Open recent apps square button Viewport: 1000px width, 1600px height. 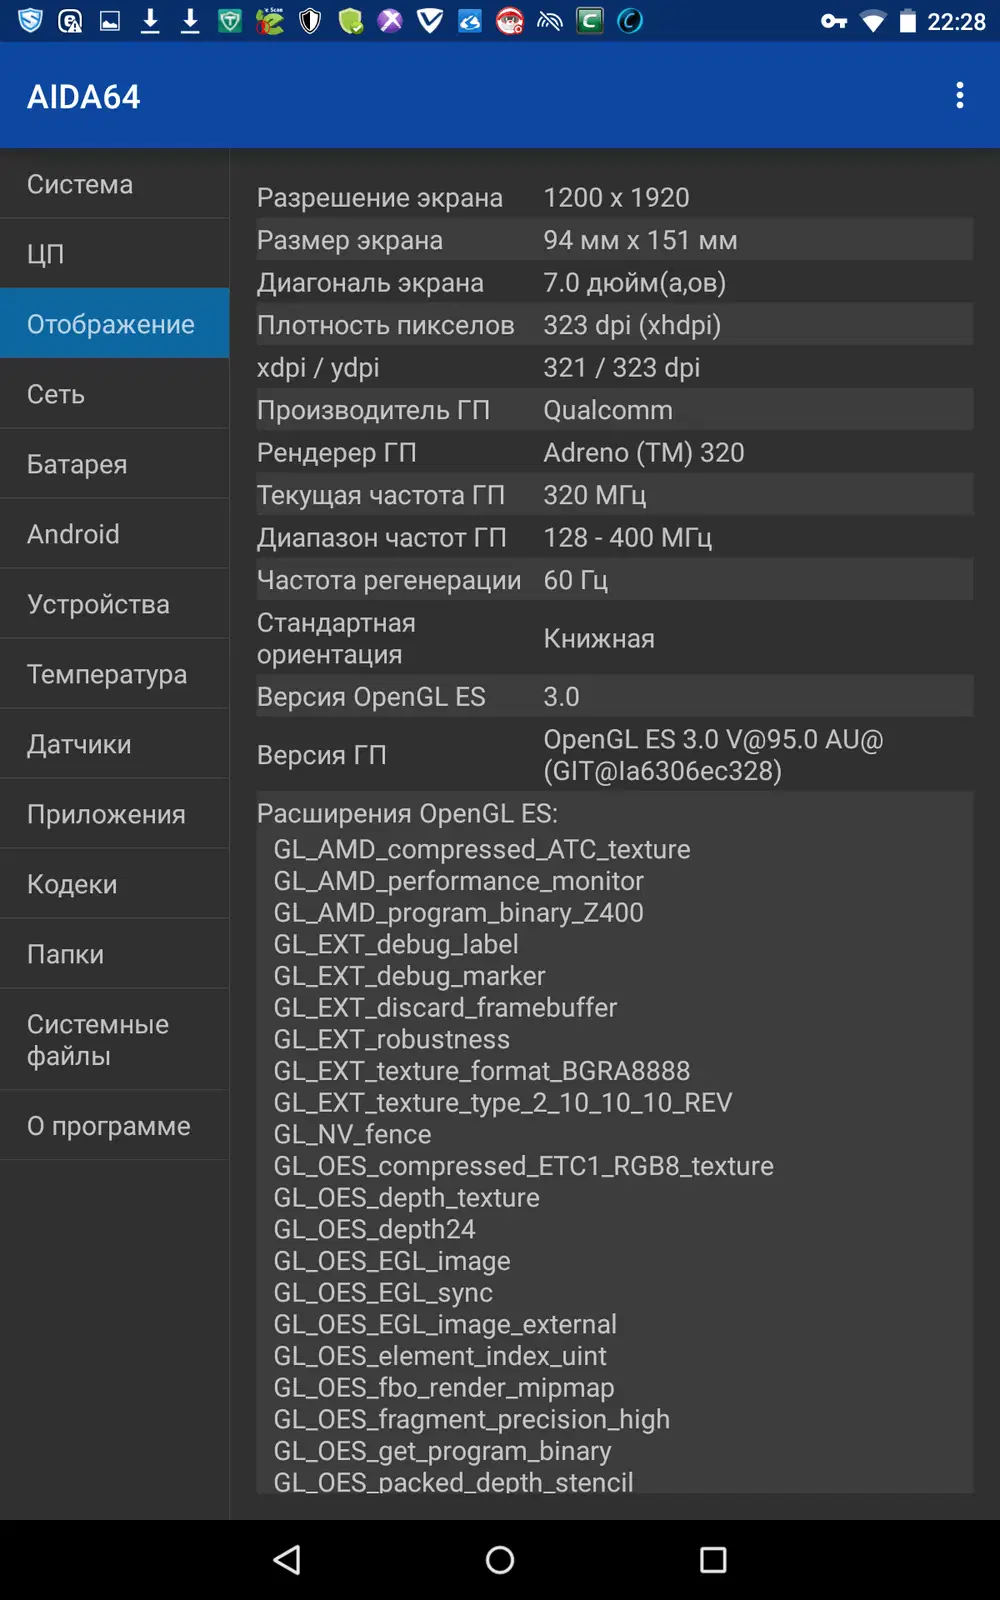(713, 1560)
